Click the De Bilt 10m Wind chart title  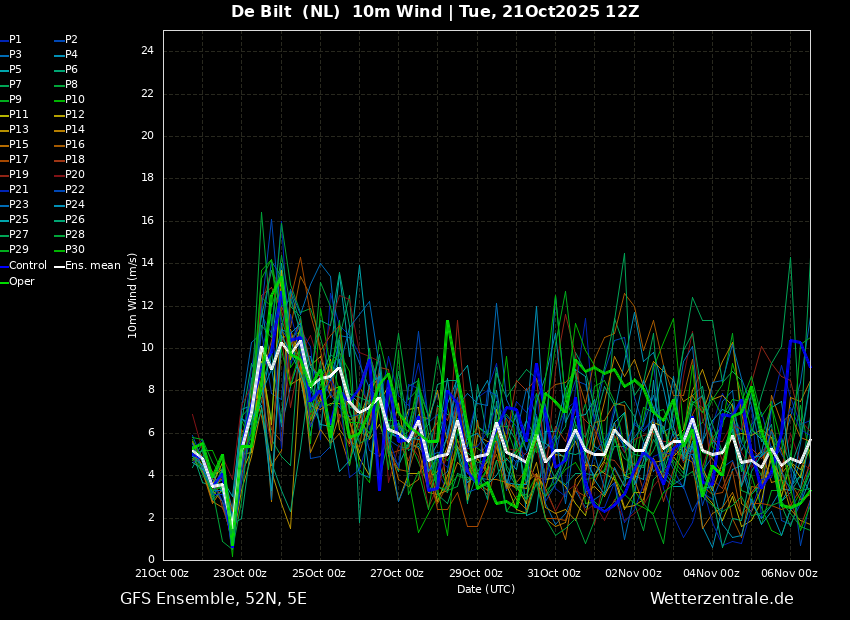click(435, 12)
